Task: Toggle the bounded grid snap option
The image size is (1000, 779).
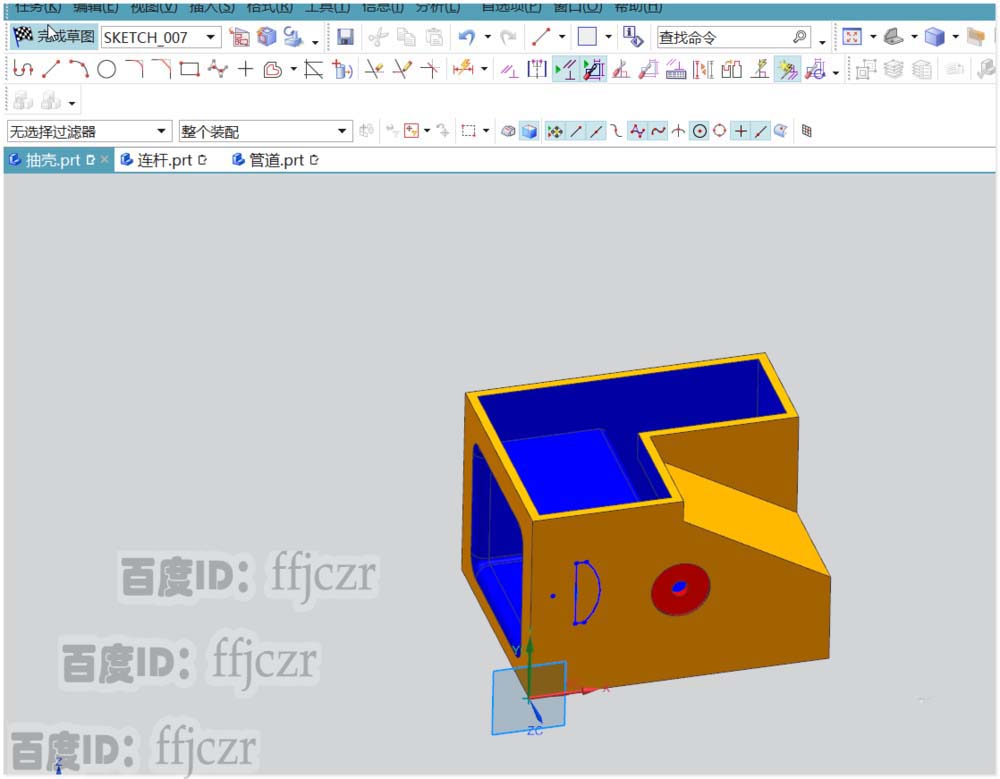Action: (807, 131)
